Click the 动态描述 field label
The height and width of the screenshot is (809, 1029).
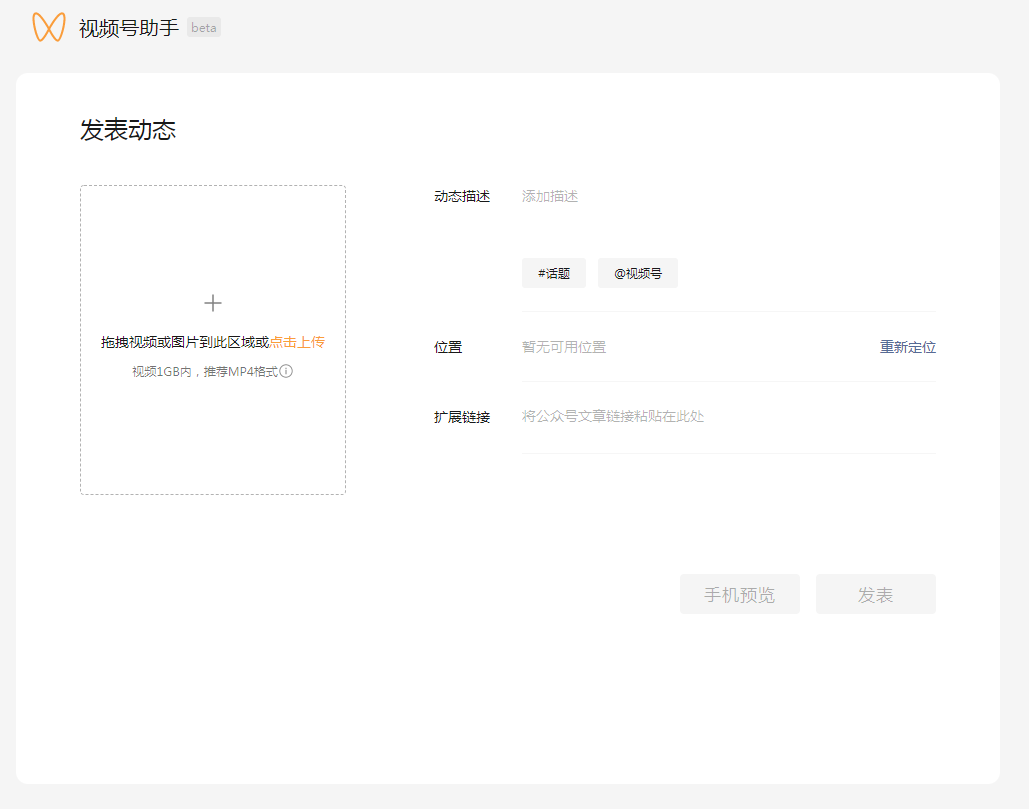point(462,196)
